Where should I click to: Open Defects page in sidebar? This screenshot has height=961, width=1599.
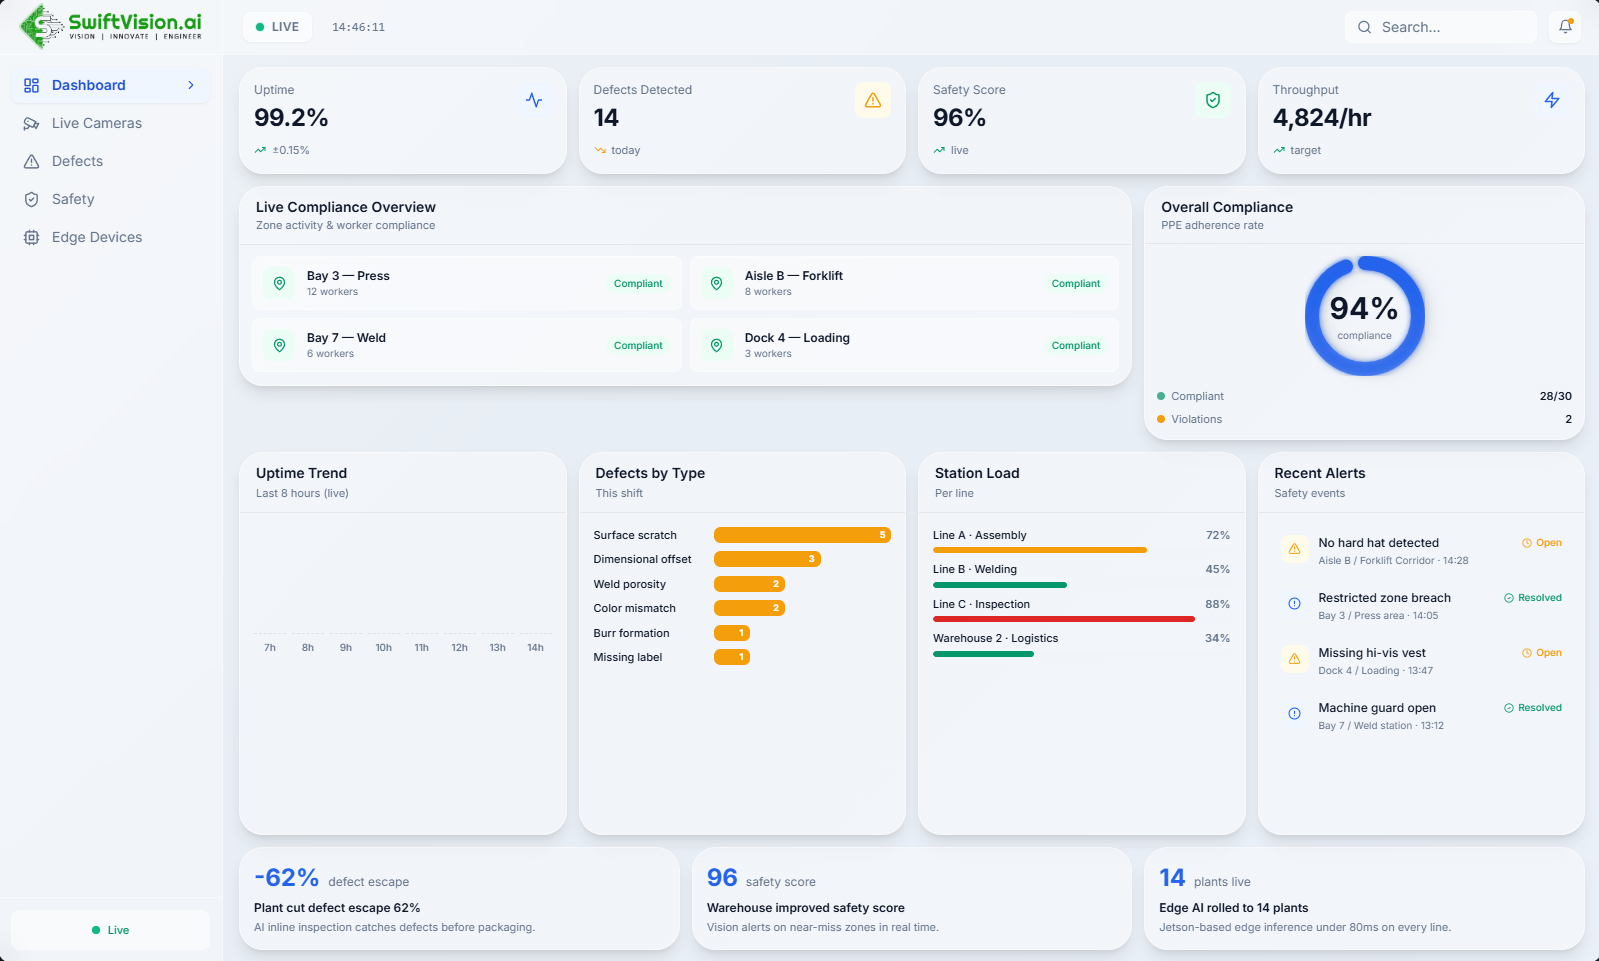pyautogui.click(x=110, y=161)
